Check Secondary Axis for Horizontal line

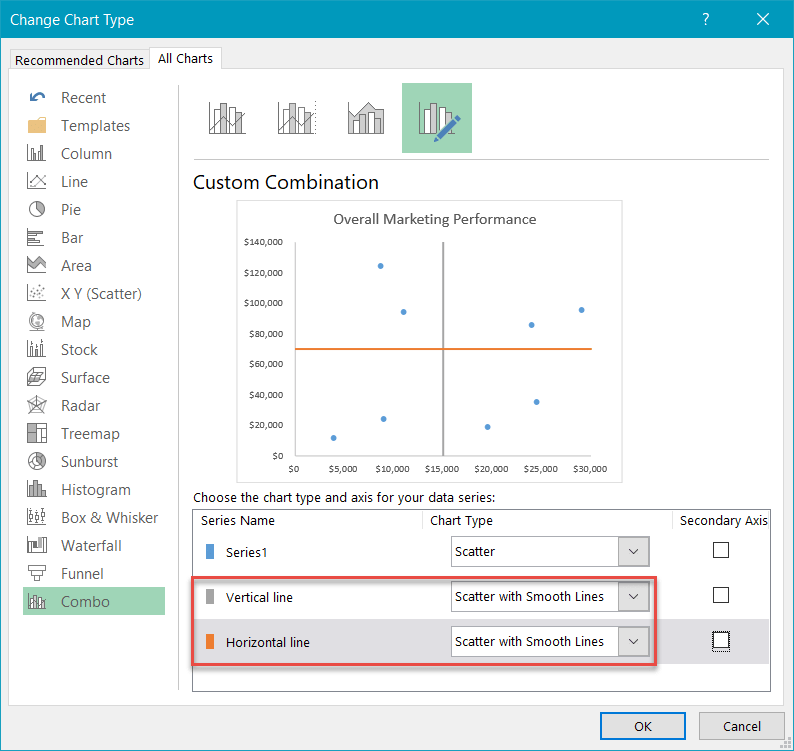coord(721,641)
